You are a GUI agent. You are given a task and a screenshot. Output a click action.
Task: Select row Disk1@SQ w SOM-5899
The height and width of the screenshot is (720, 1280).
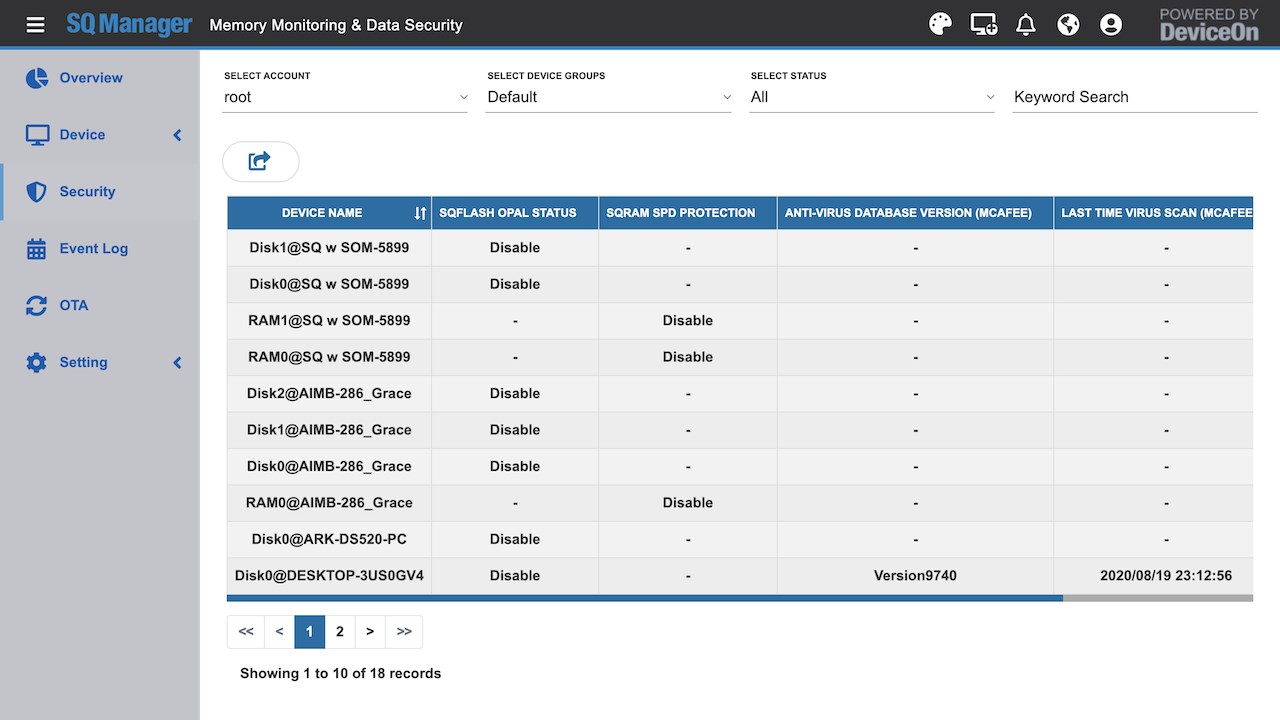(x=740, y=248)
